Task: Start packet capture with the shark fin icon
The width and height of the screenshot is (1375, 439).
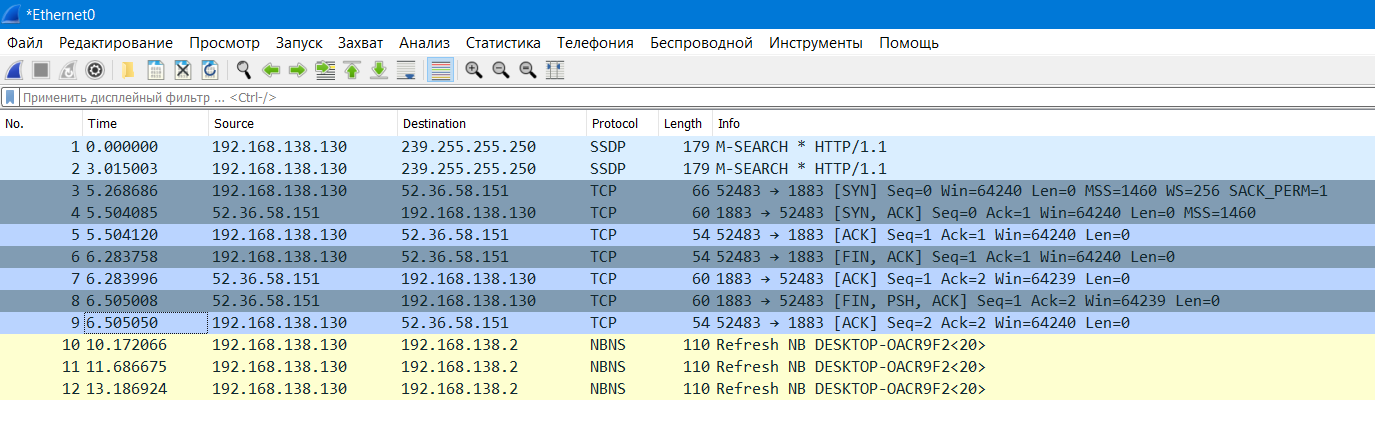Action: pos(15,70)
